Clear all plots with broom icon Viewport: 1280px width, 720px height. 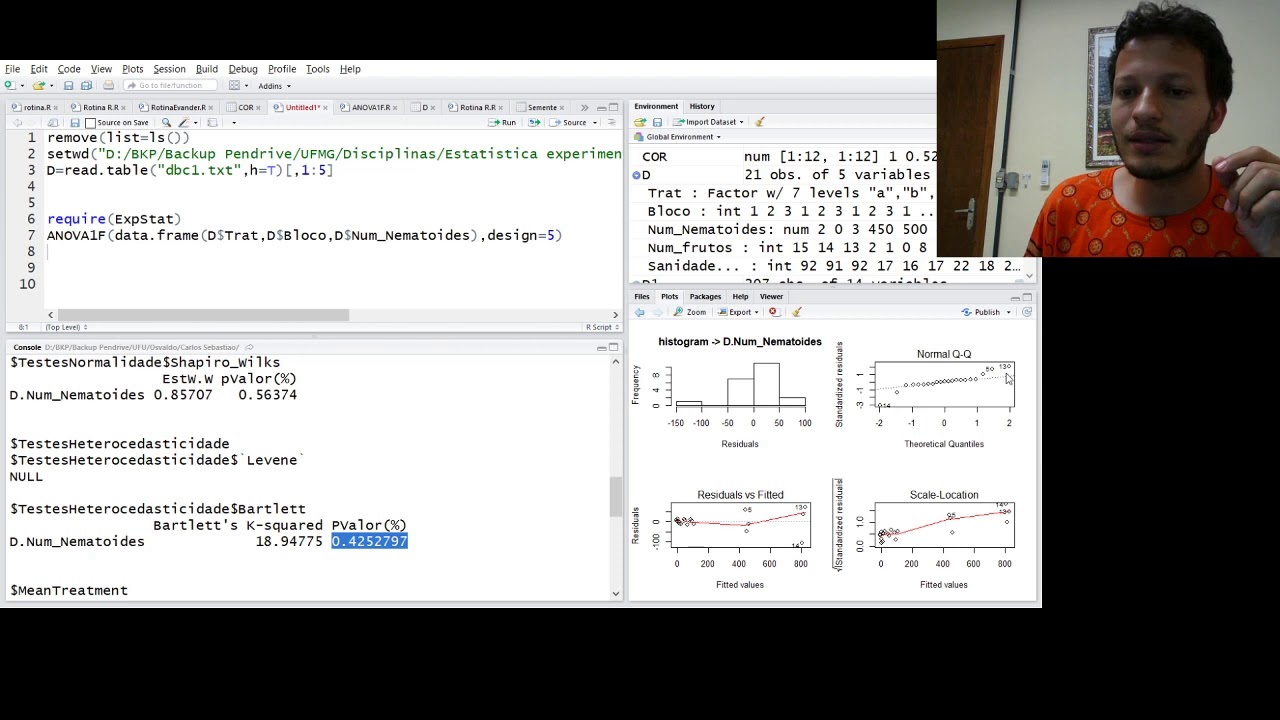797,312
